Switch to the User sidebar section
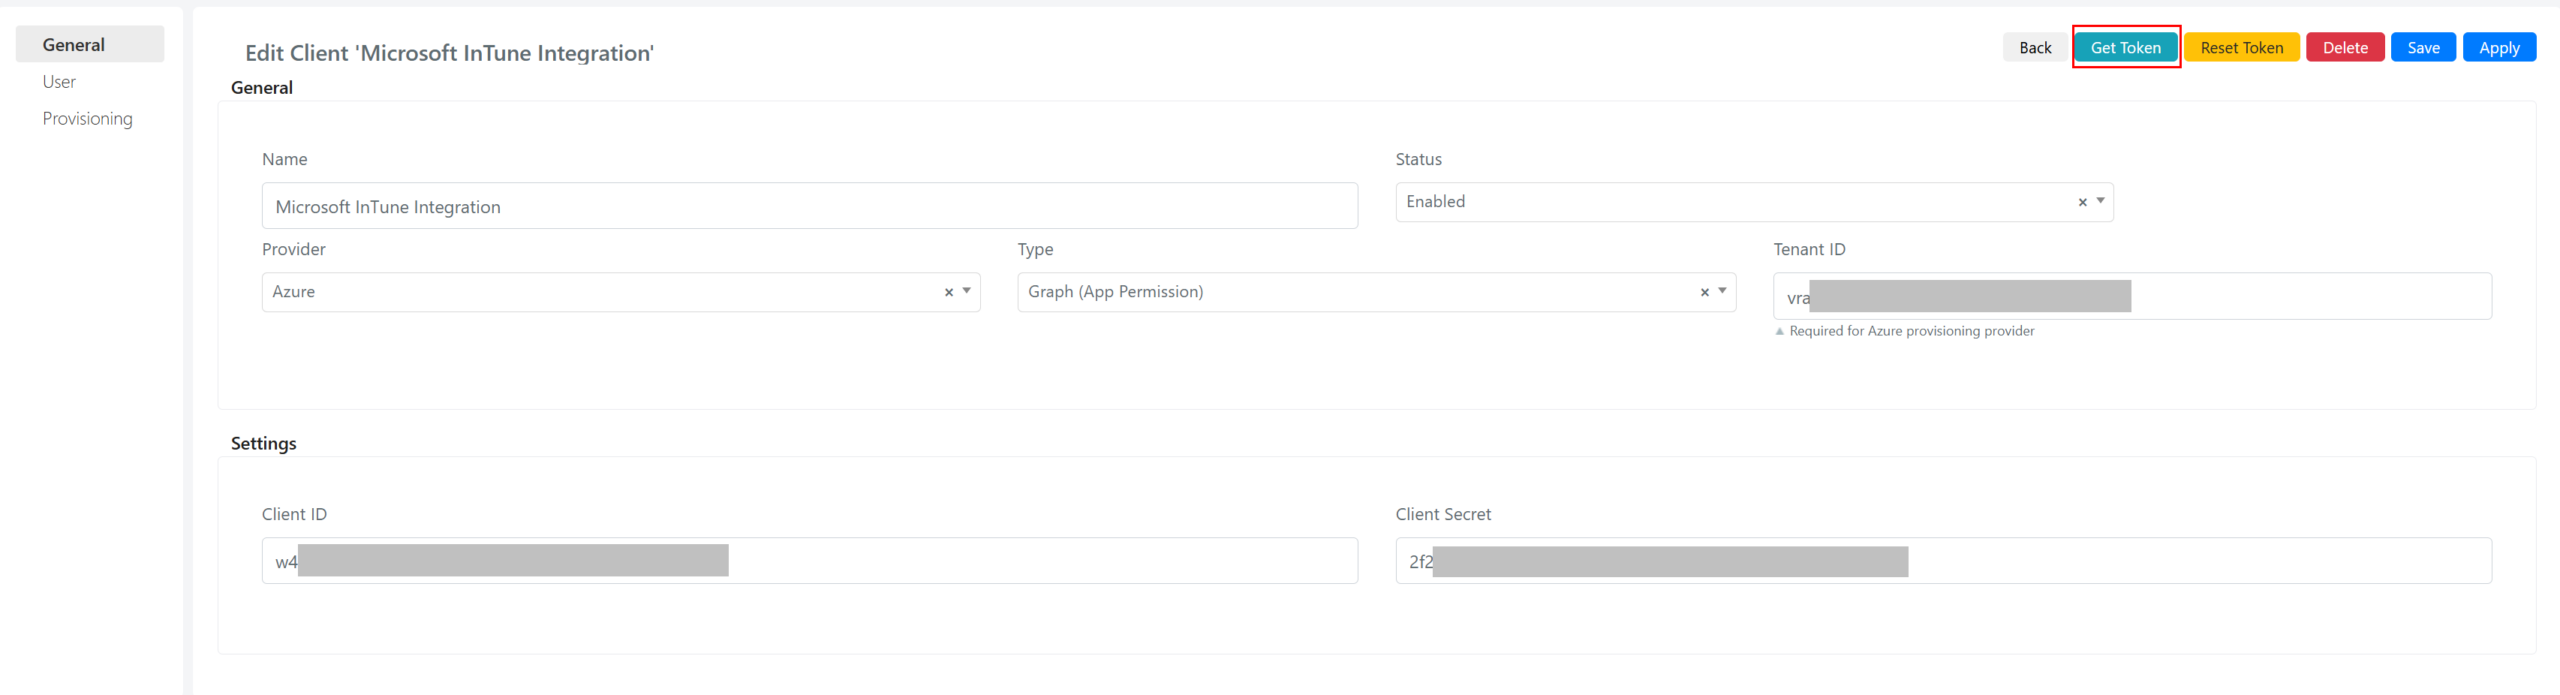 (59, 82)
